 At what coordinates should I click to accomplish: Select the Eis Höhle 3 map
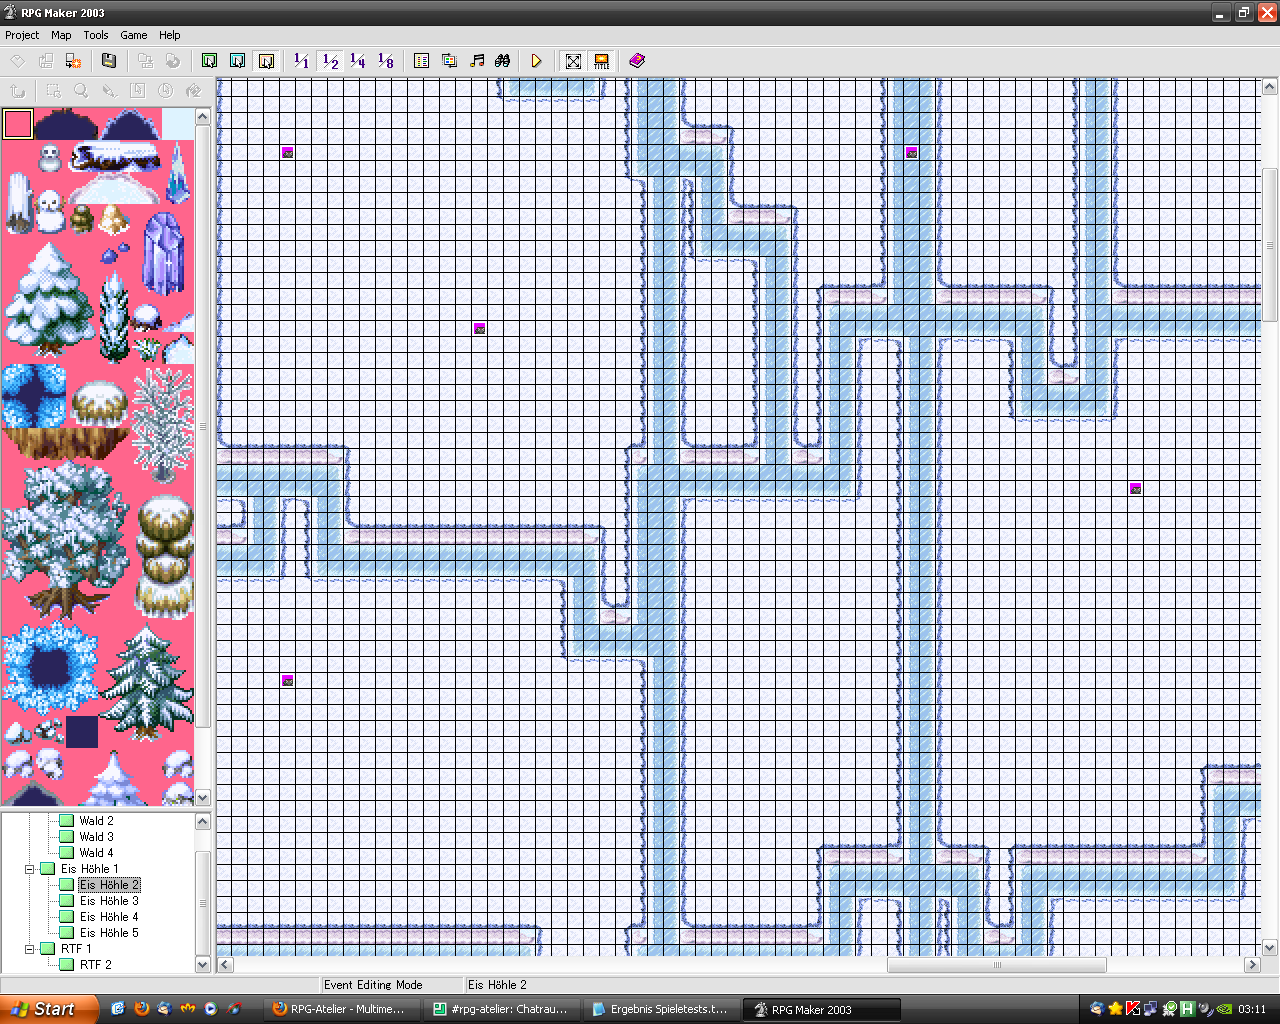tap(109, 901)
